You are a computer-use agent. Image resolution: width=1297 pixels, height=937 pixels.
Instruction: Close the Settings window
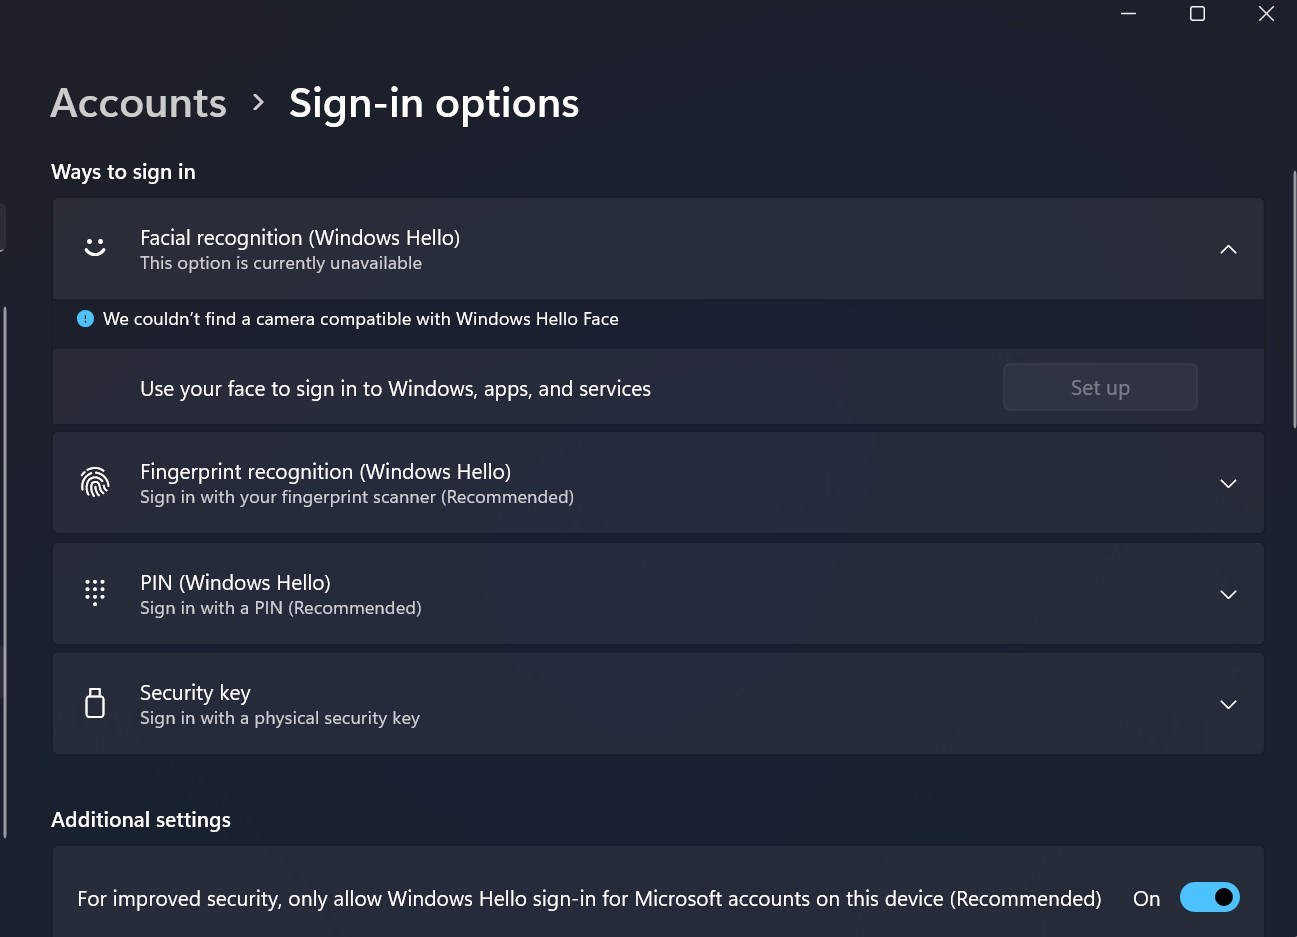pyautogui.click(x=1266, y=14)
